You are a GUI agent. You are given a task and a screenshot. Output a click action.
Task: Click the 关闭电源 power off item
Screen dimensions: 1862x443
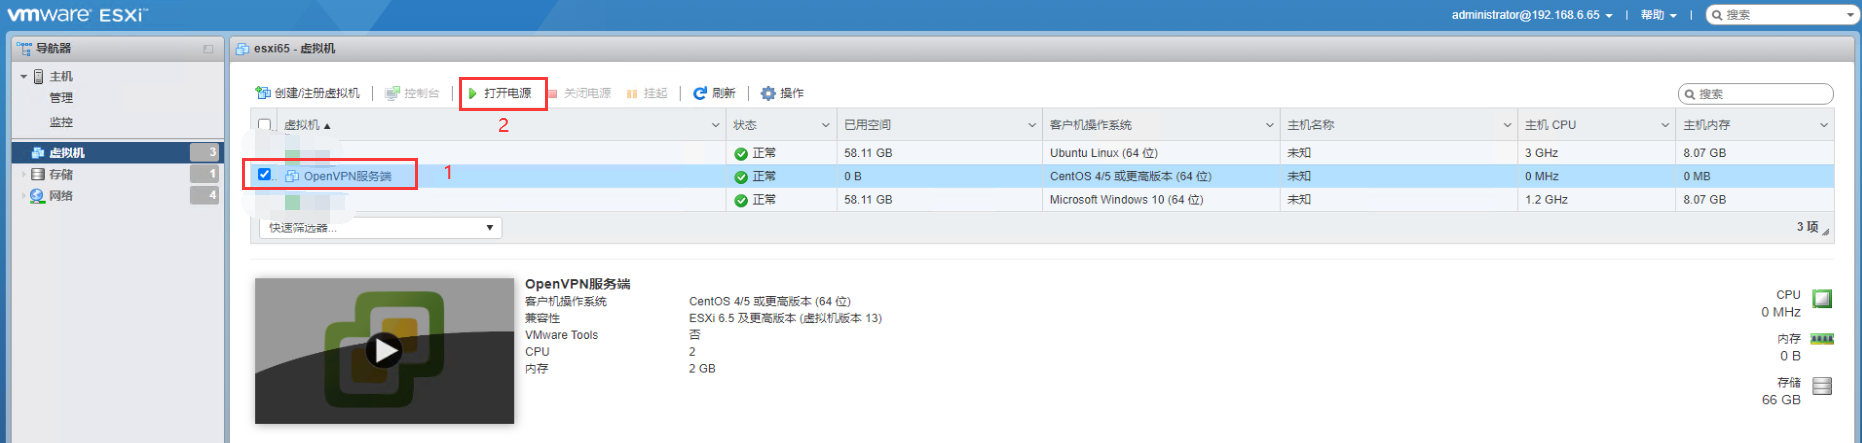[579, 93]
